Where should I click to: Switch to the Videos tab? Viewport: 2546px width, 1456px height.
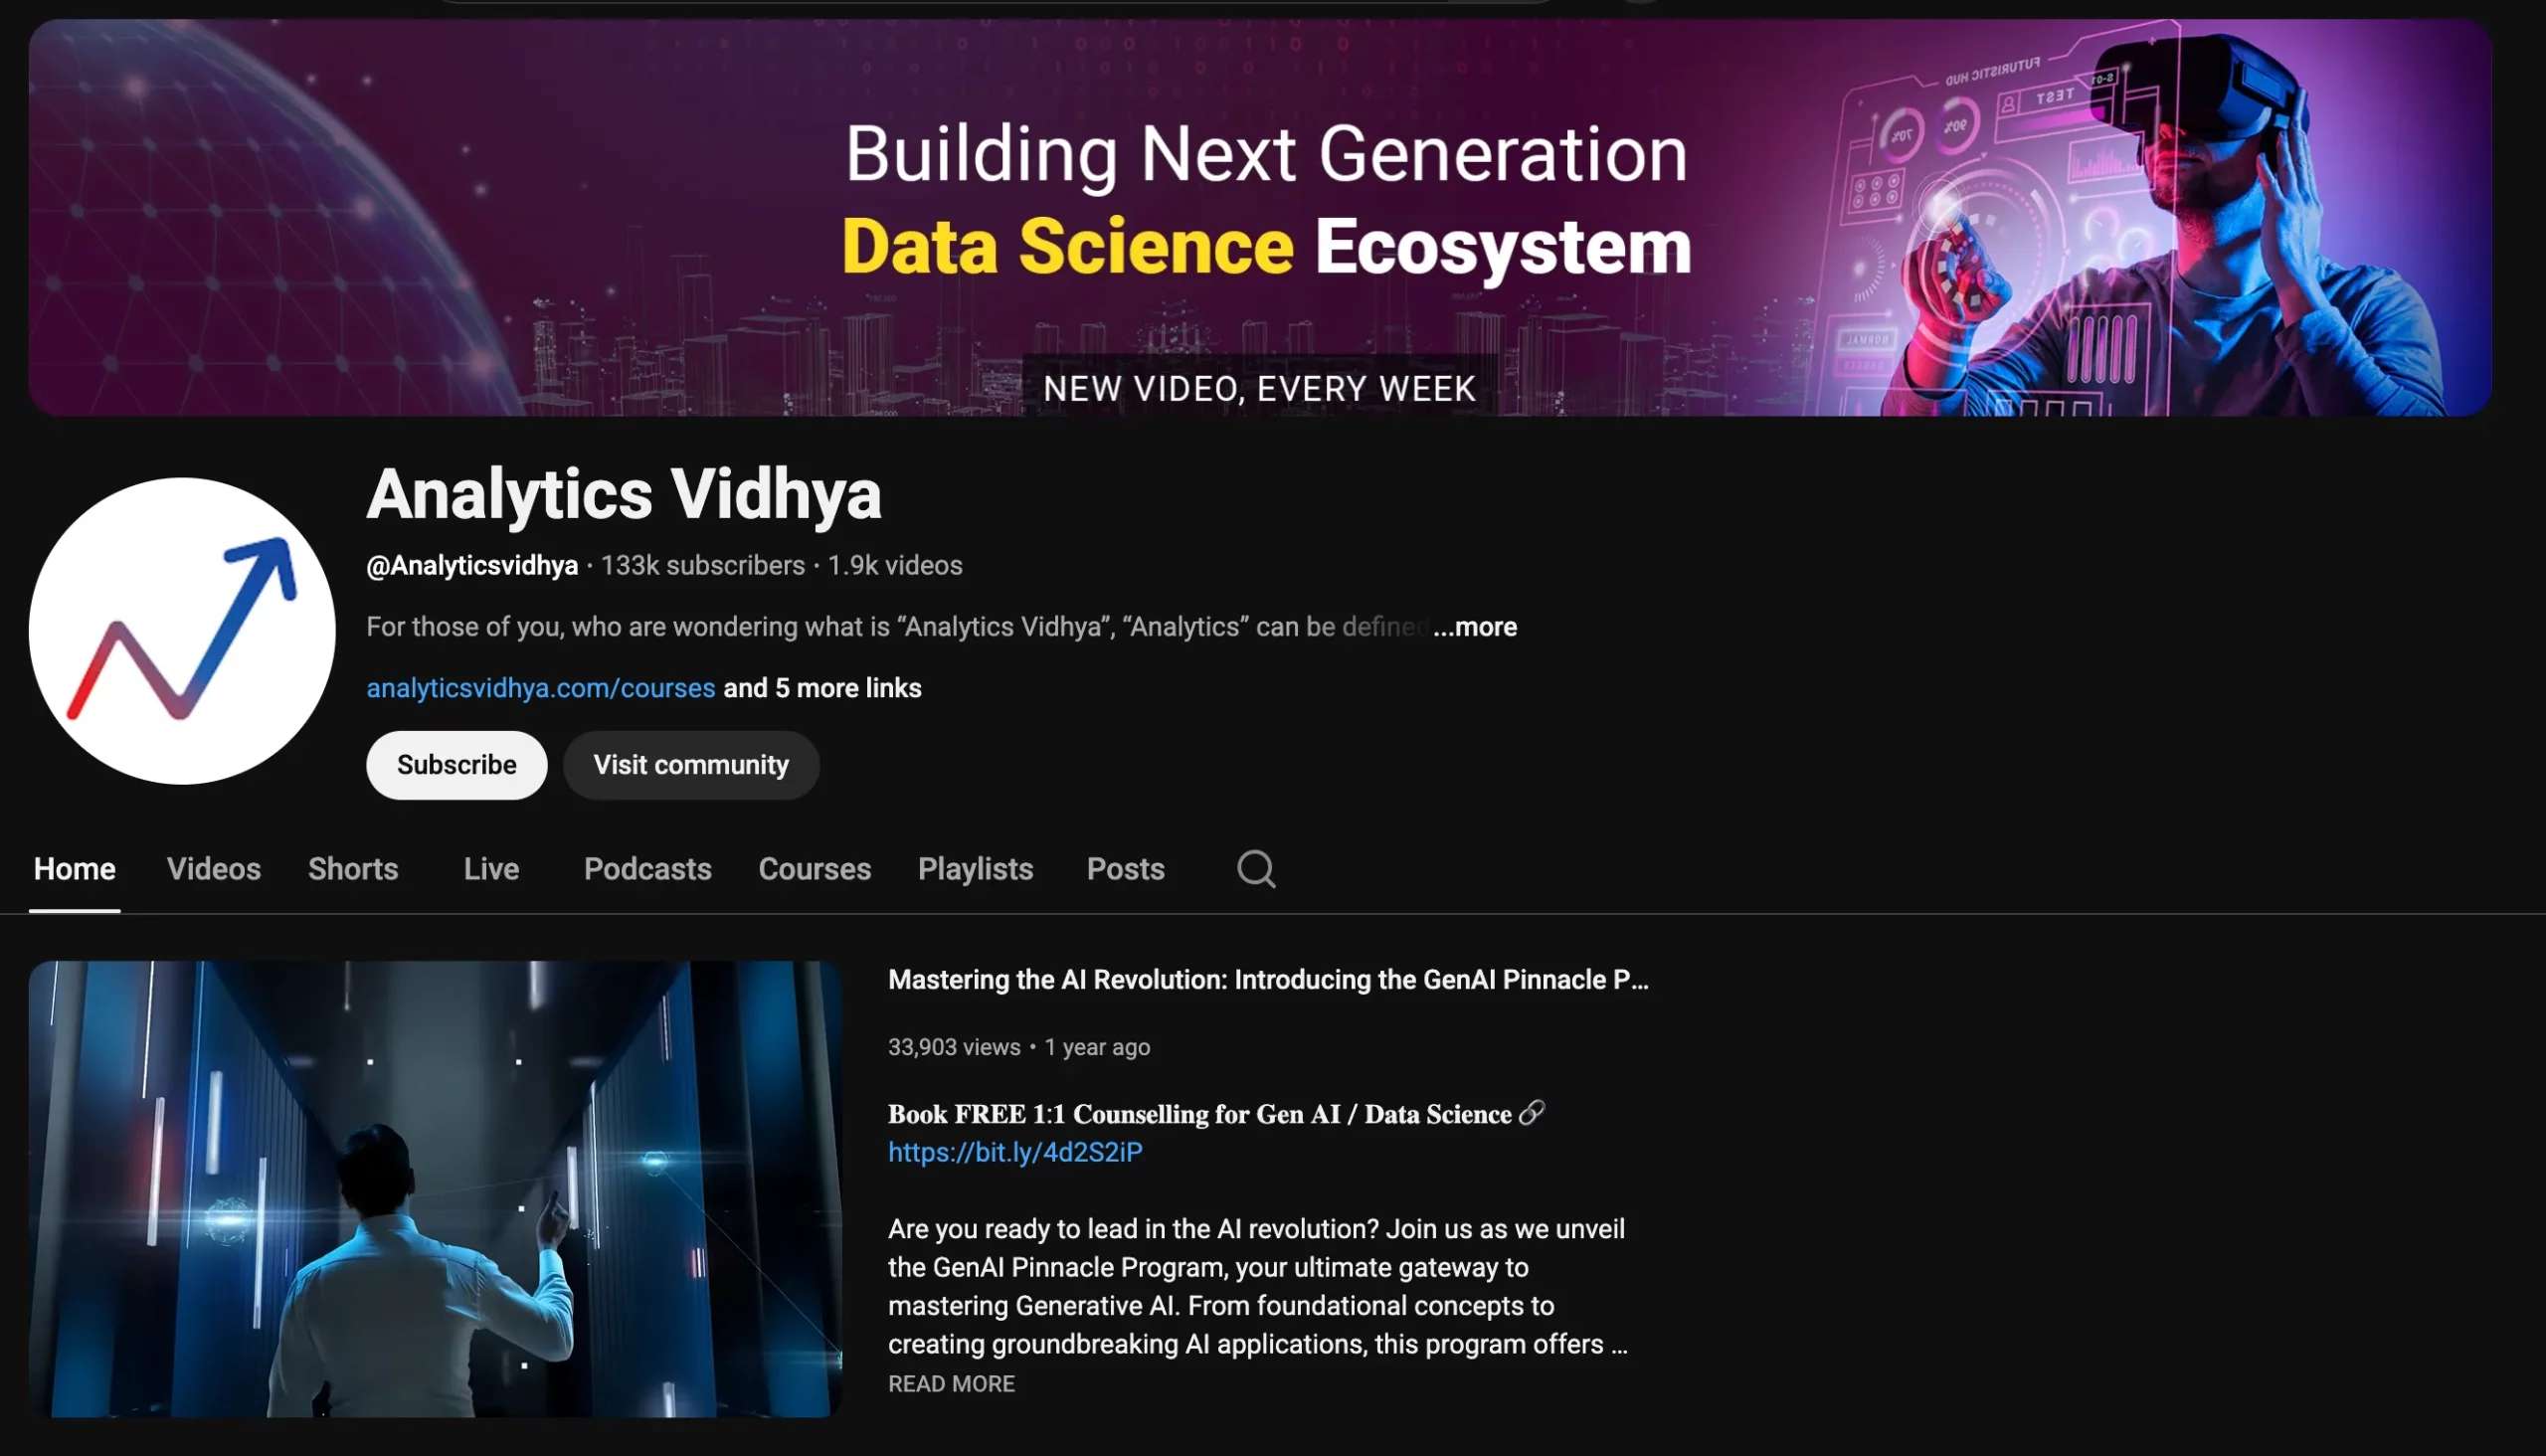[213, 869]
